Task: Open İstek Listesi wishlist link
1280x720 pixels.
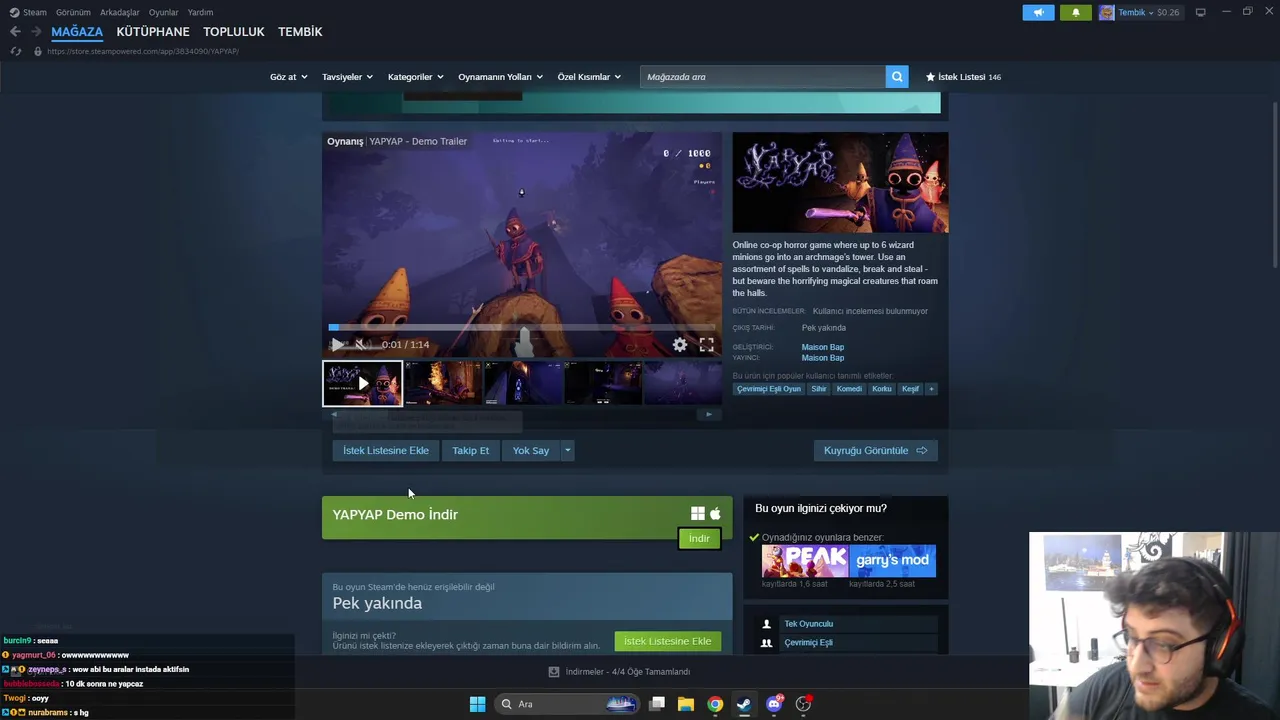Action: point(963,77)
